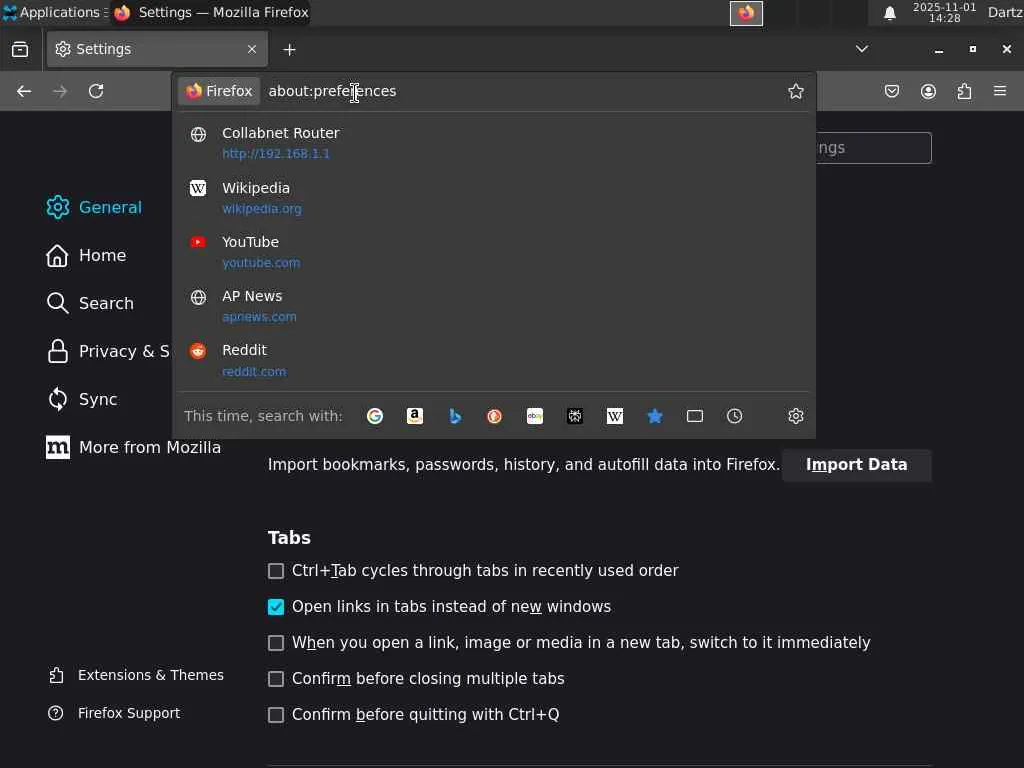Image resolution: width=1024 pixels, height=768 pixels.
Task: Click the Firefox identity badge in the URL bar
Action: [219, 91]
